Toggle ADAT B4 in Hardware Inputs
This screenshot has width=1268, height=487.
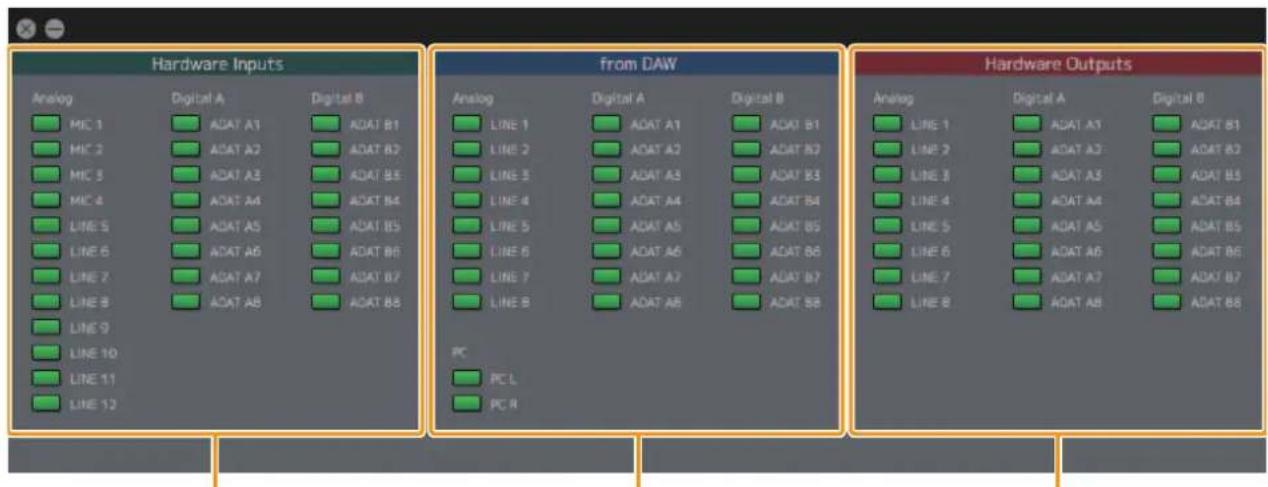pos(326,200)
